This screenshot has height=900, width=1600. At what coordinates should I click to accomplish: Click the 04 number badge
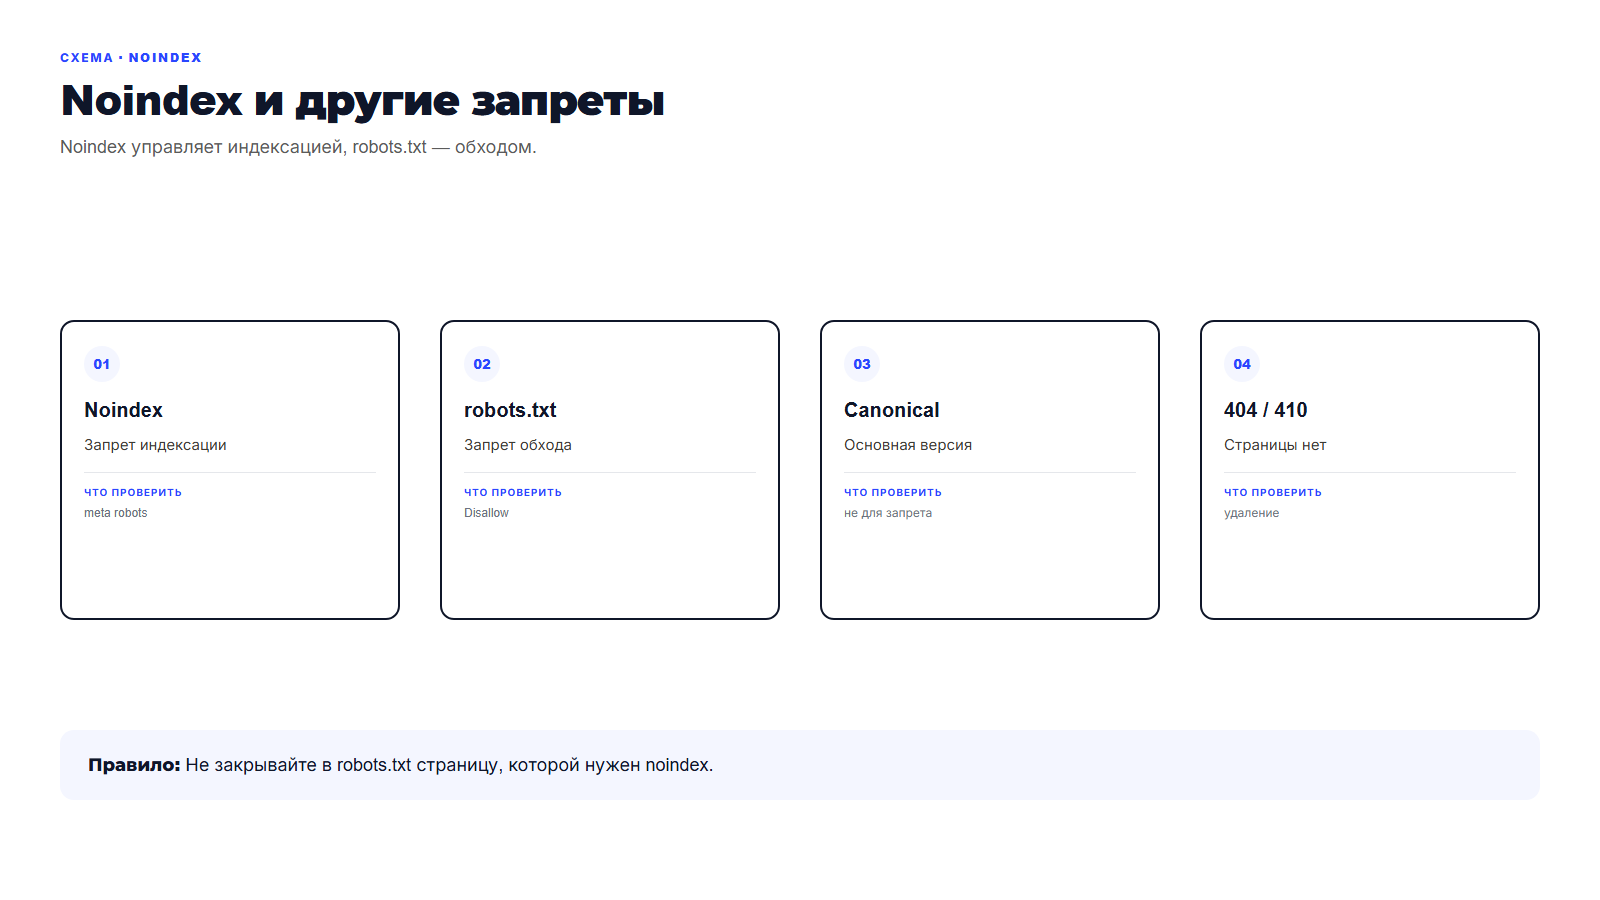(x=1242, y=364)
